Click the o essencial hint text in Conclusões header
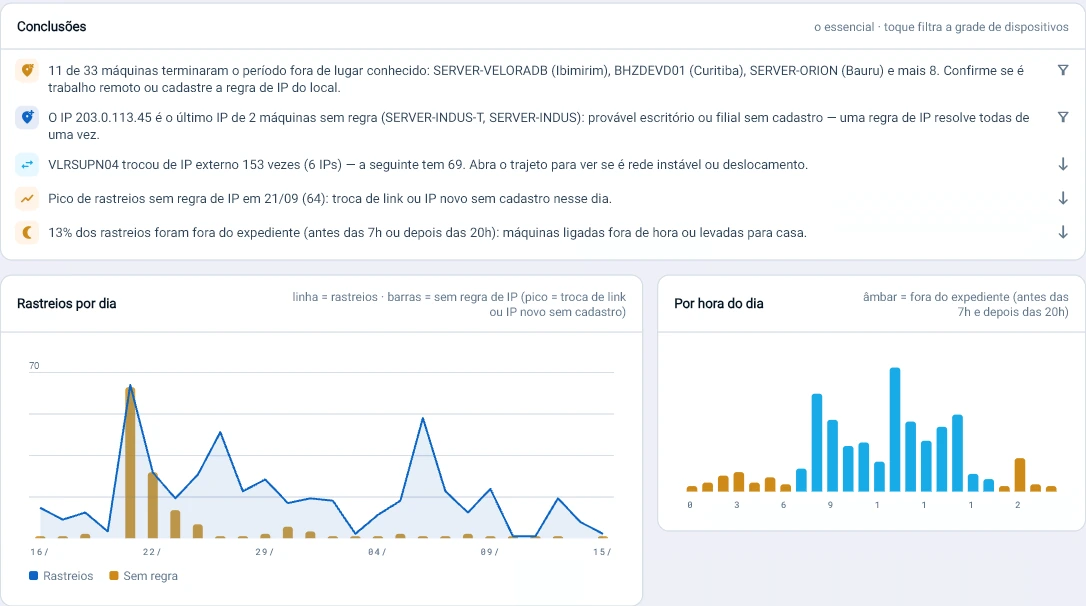The height and width of the screenshot is (606, 1086). point(941,27)
